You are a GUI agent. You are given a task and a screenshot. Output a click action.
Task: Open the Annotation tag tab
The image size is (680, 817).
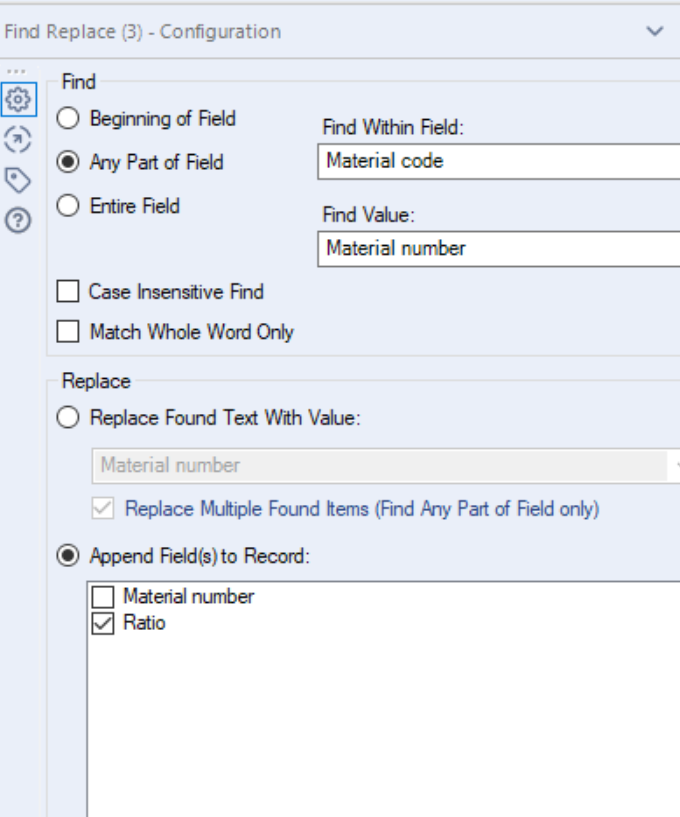[17, 180]
